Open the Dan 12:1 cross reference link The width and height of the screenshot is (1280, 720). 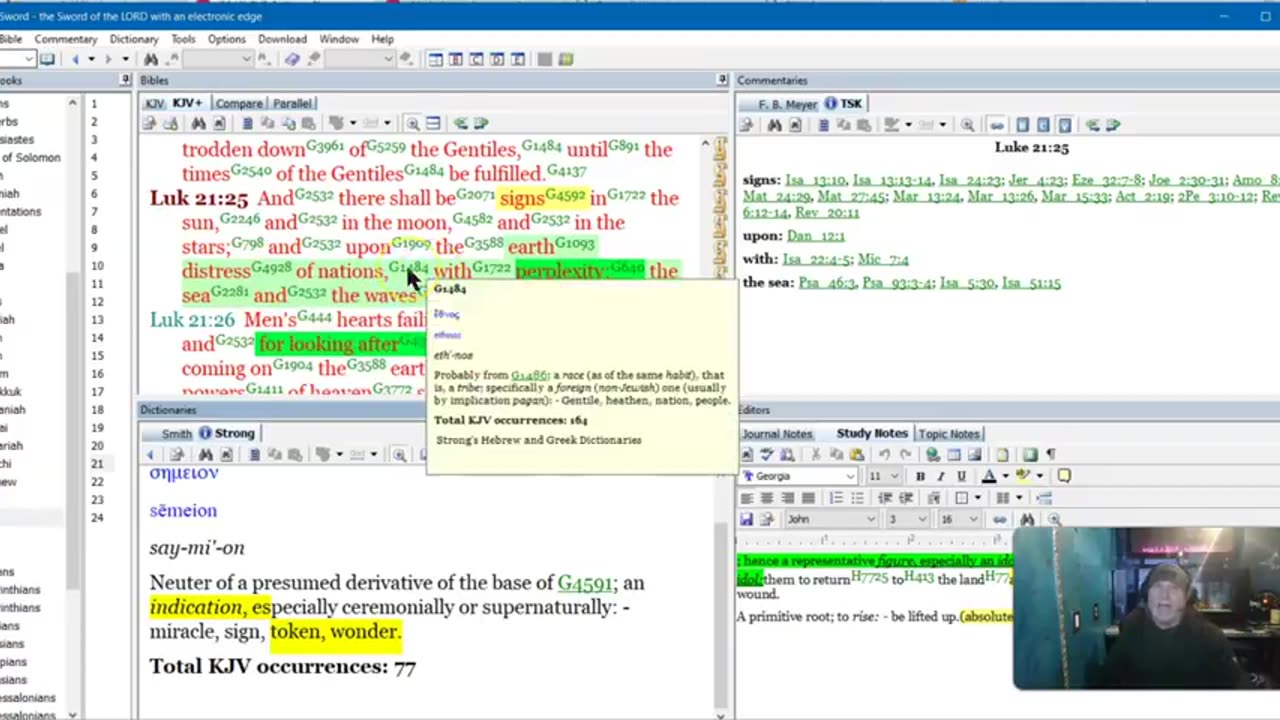point(815,236)
